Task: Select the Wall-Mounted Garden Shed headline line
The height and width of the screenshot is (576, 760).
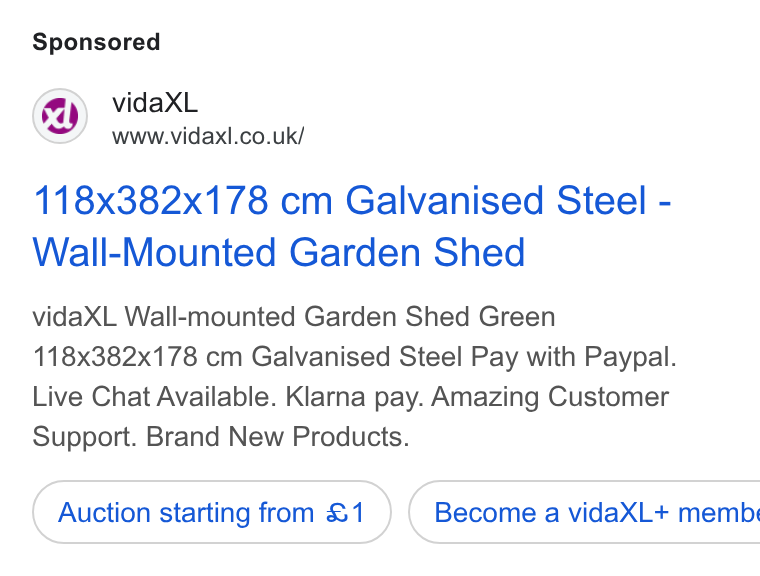Action: pyautogui.click(x=279, y=253)
